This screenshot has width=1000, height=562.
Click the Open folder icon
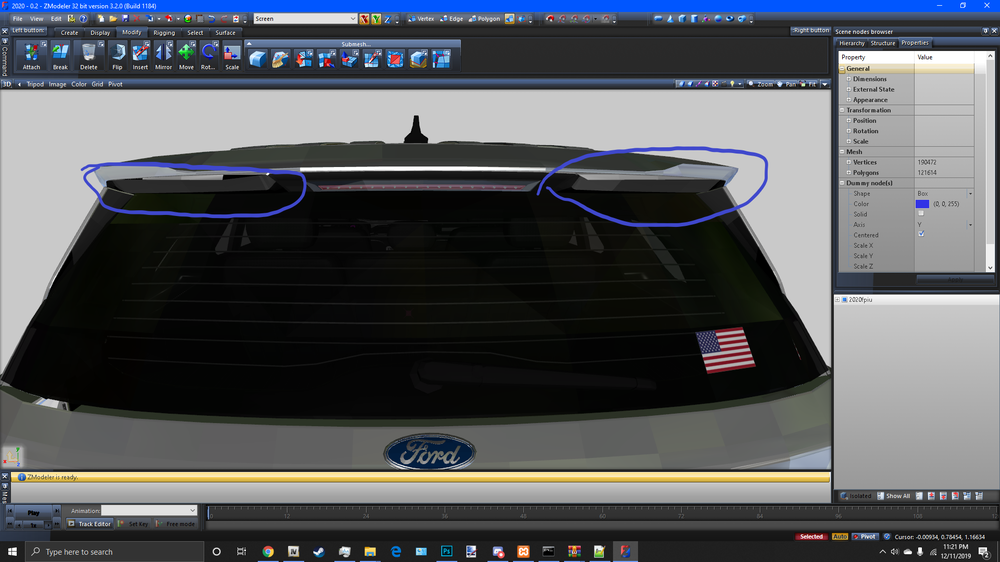click(x=113, y=19)
